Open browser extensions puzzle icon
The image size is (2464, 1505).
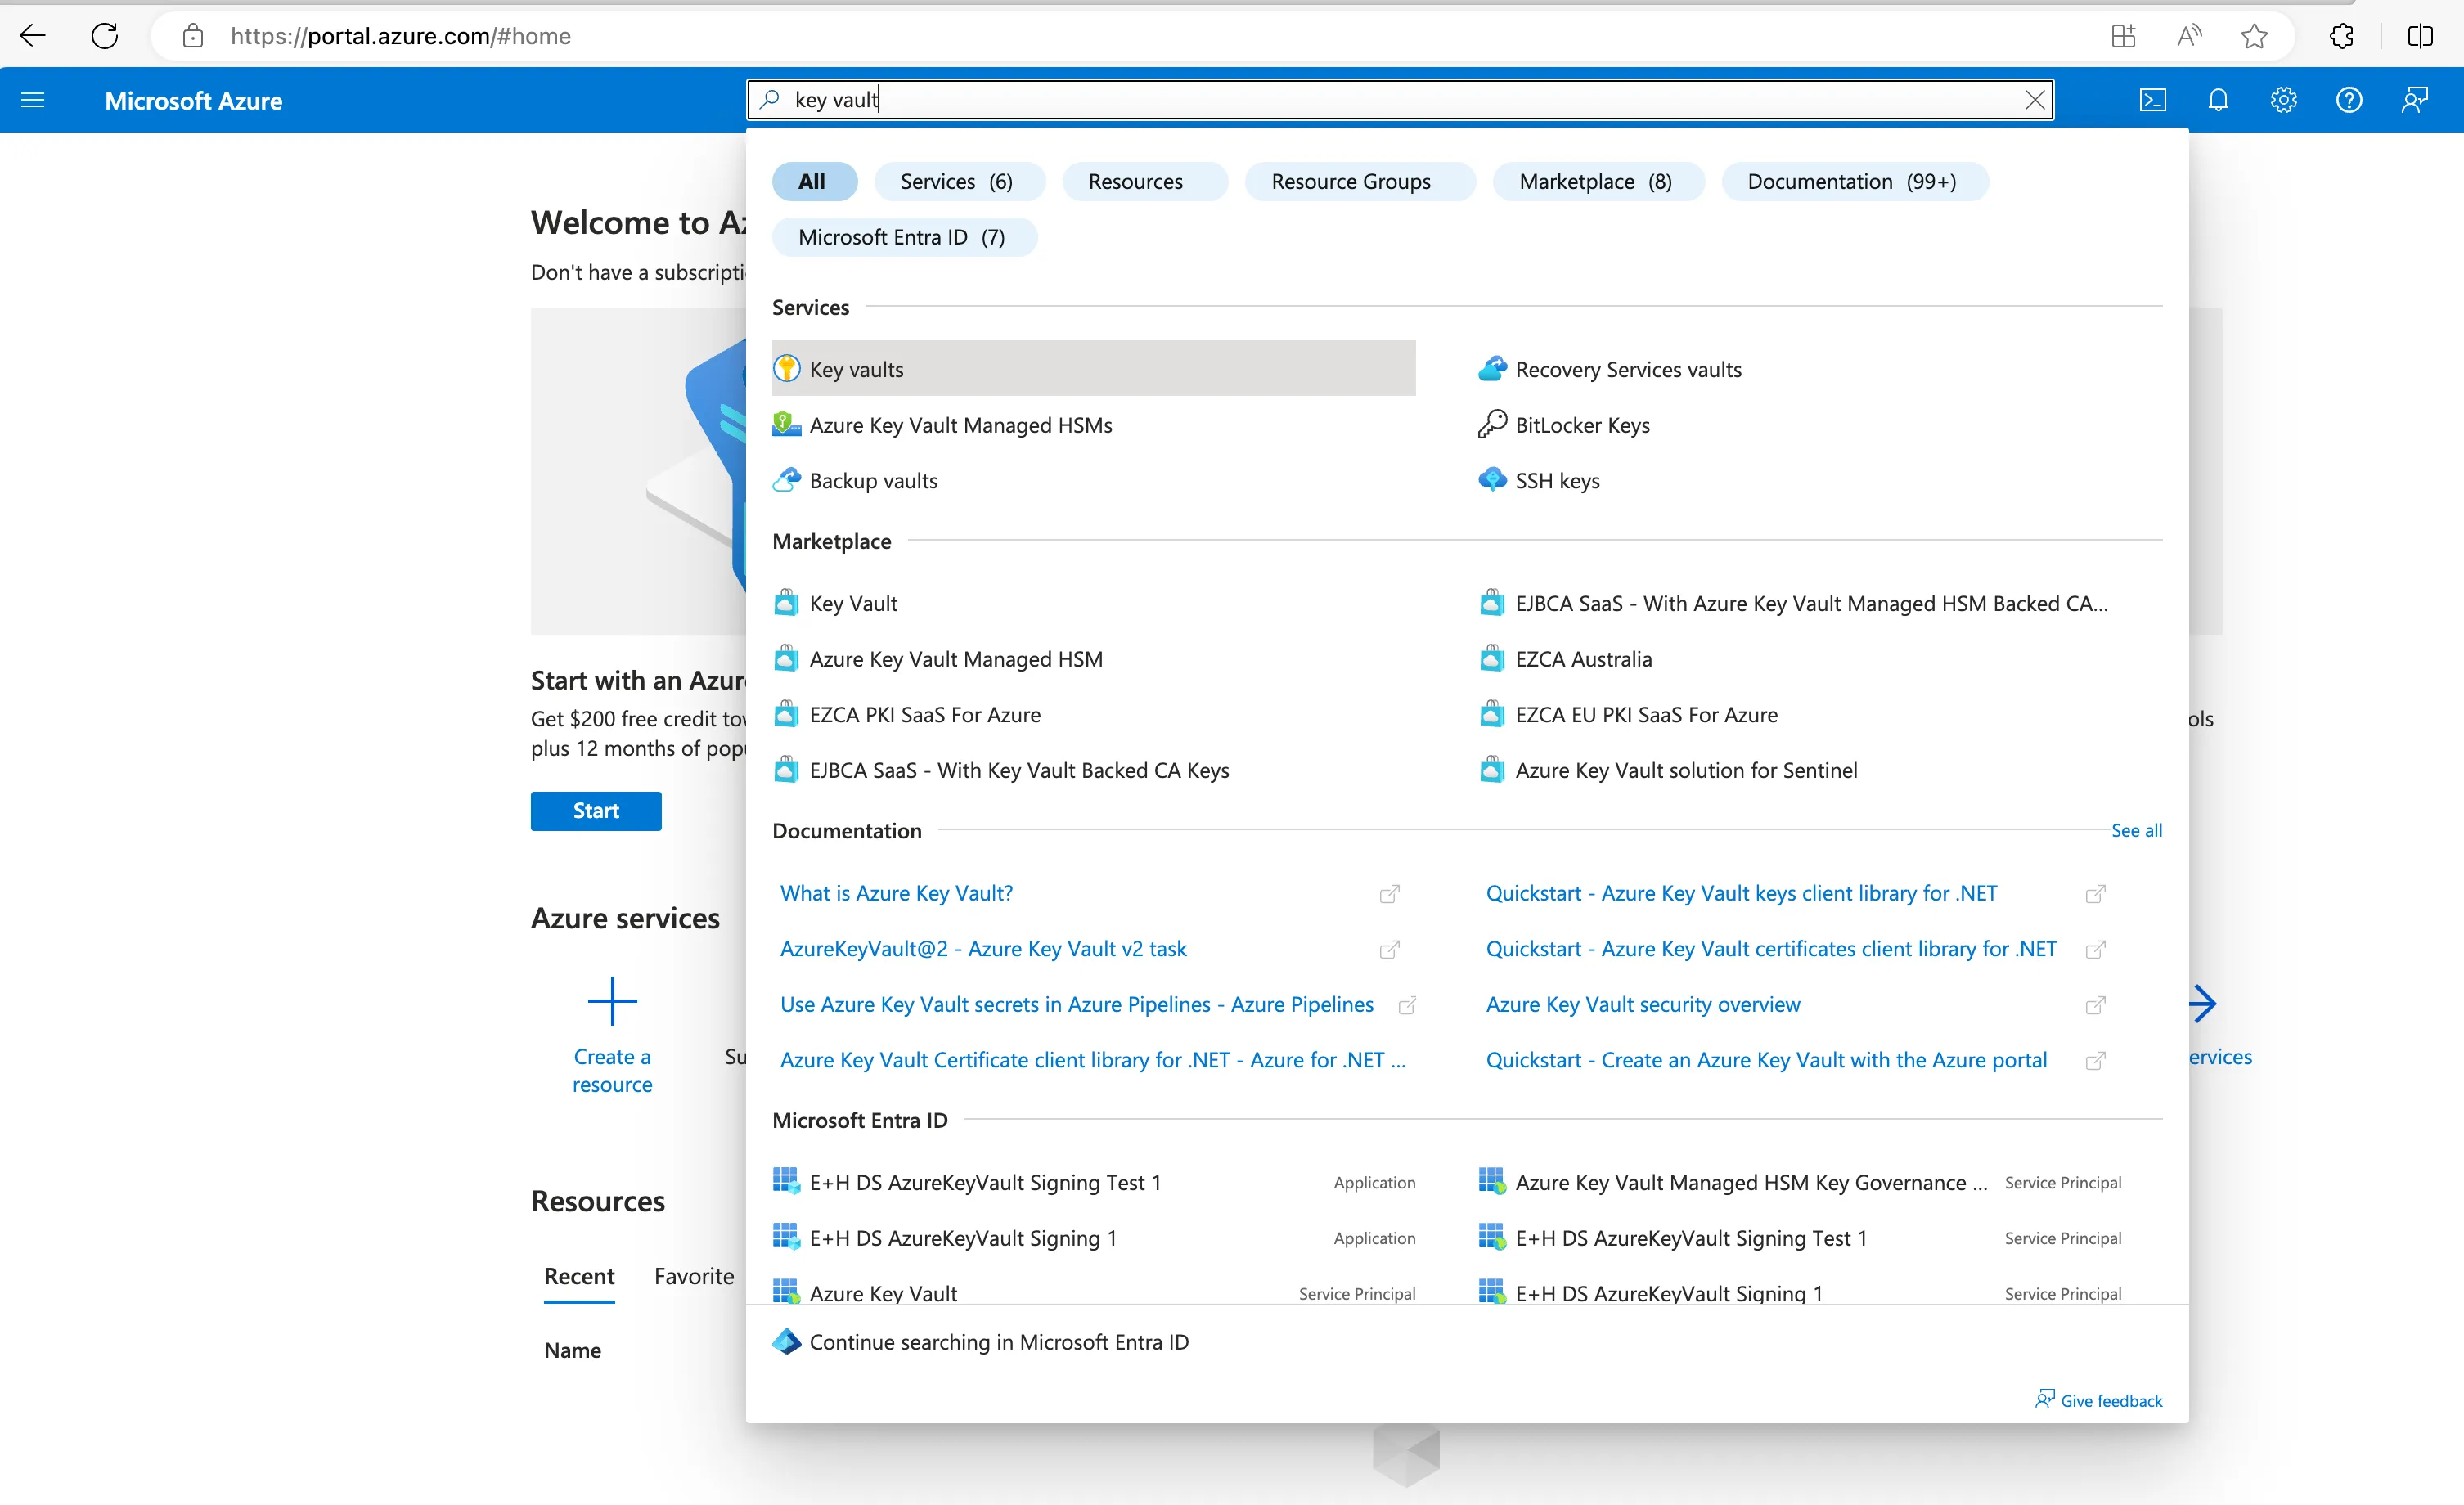point(2341,36)
